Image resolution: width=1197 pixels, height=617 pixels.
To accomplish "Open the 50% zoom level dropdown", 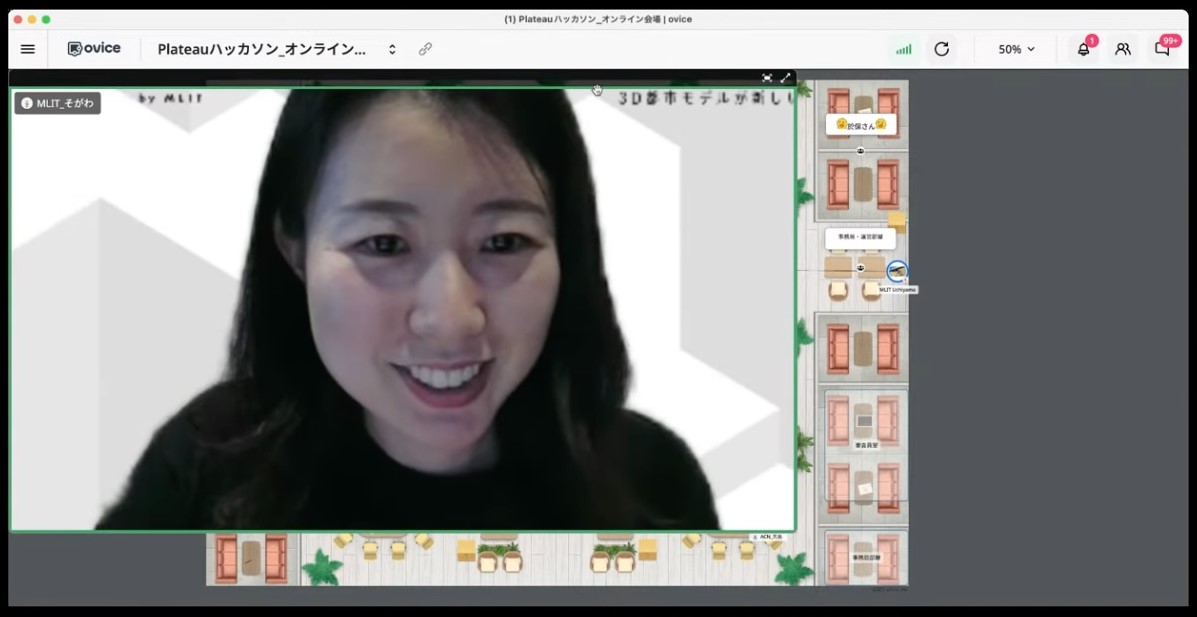I will (1016, 49).
